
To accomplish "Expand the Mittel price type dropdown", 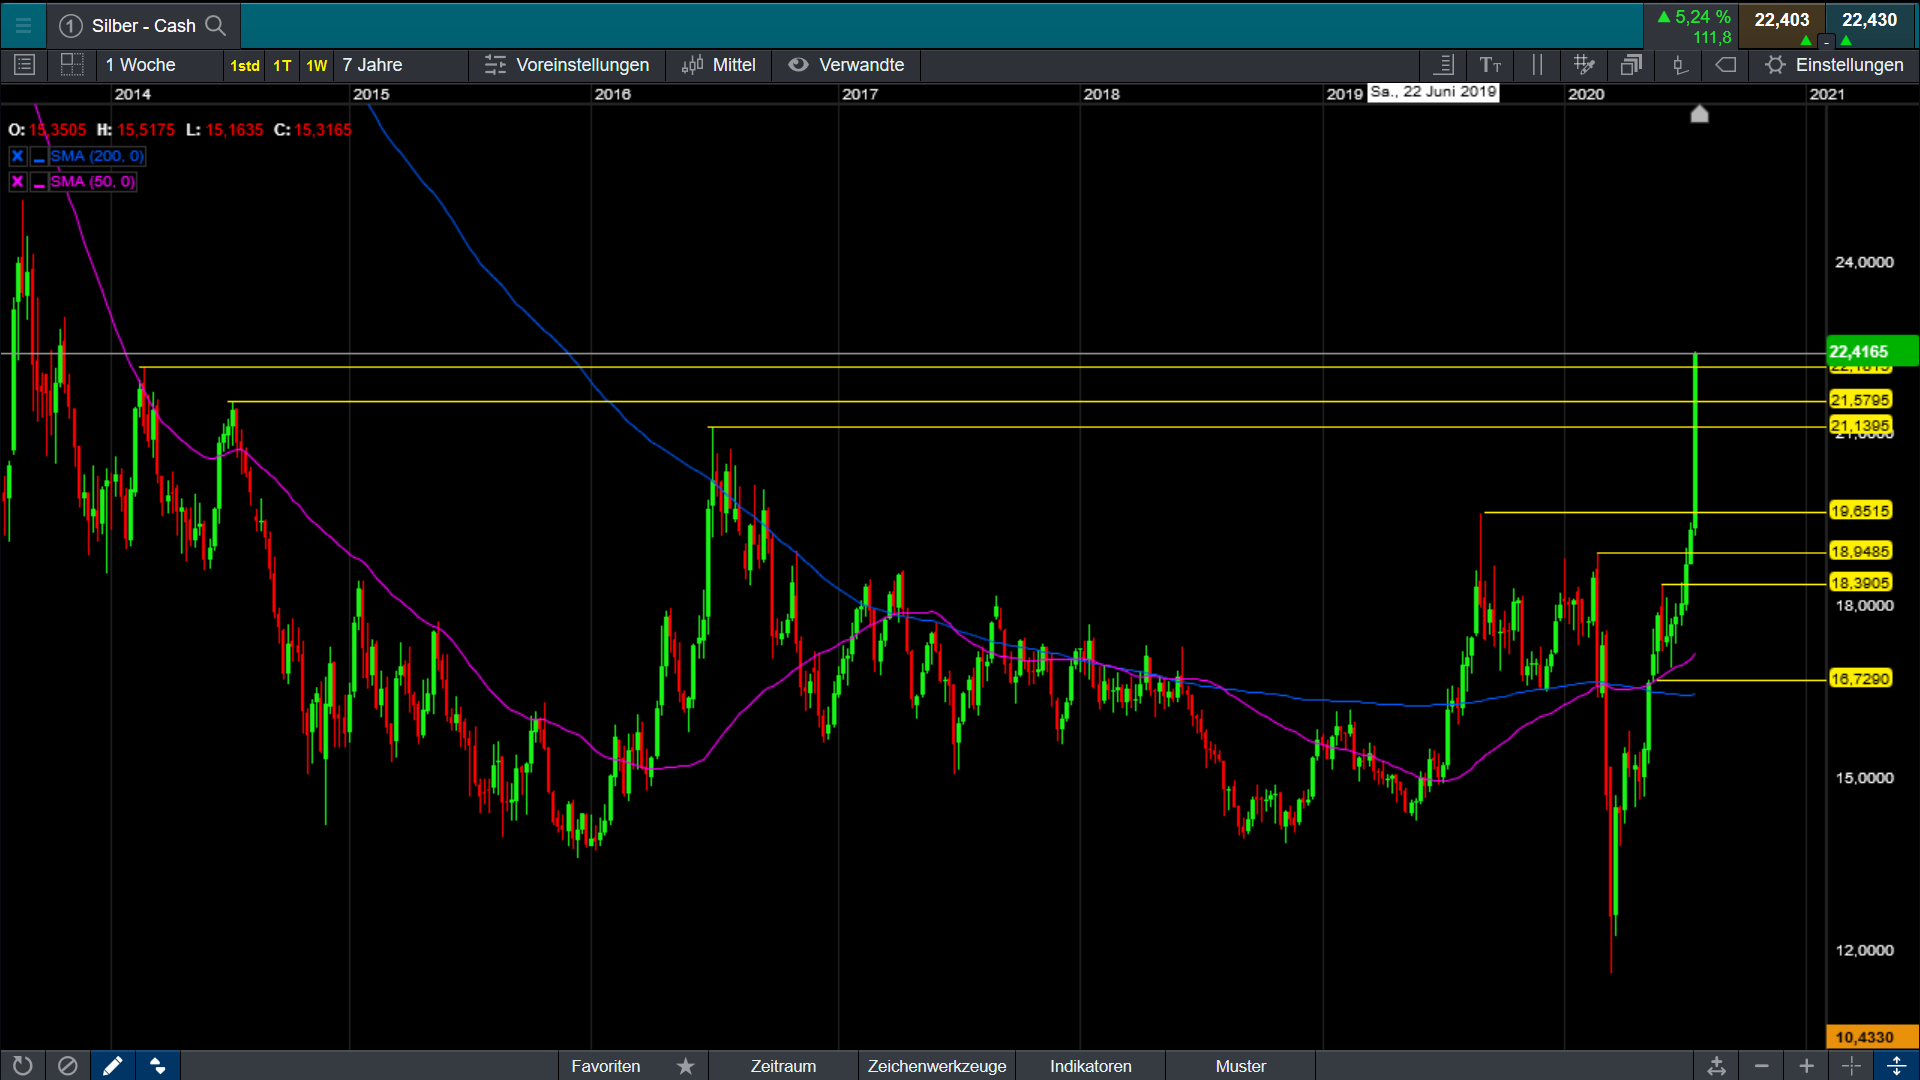I will (719, 65).
